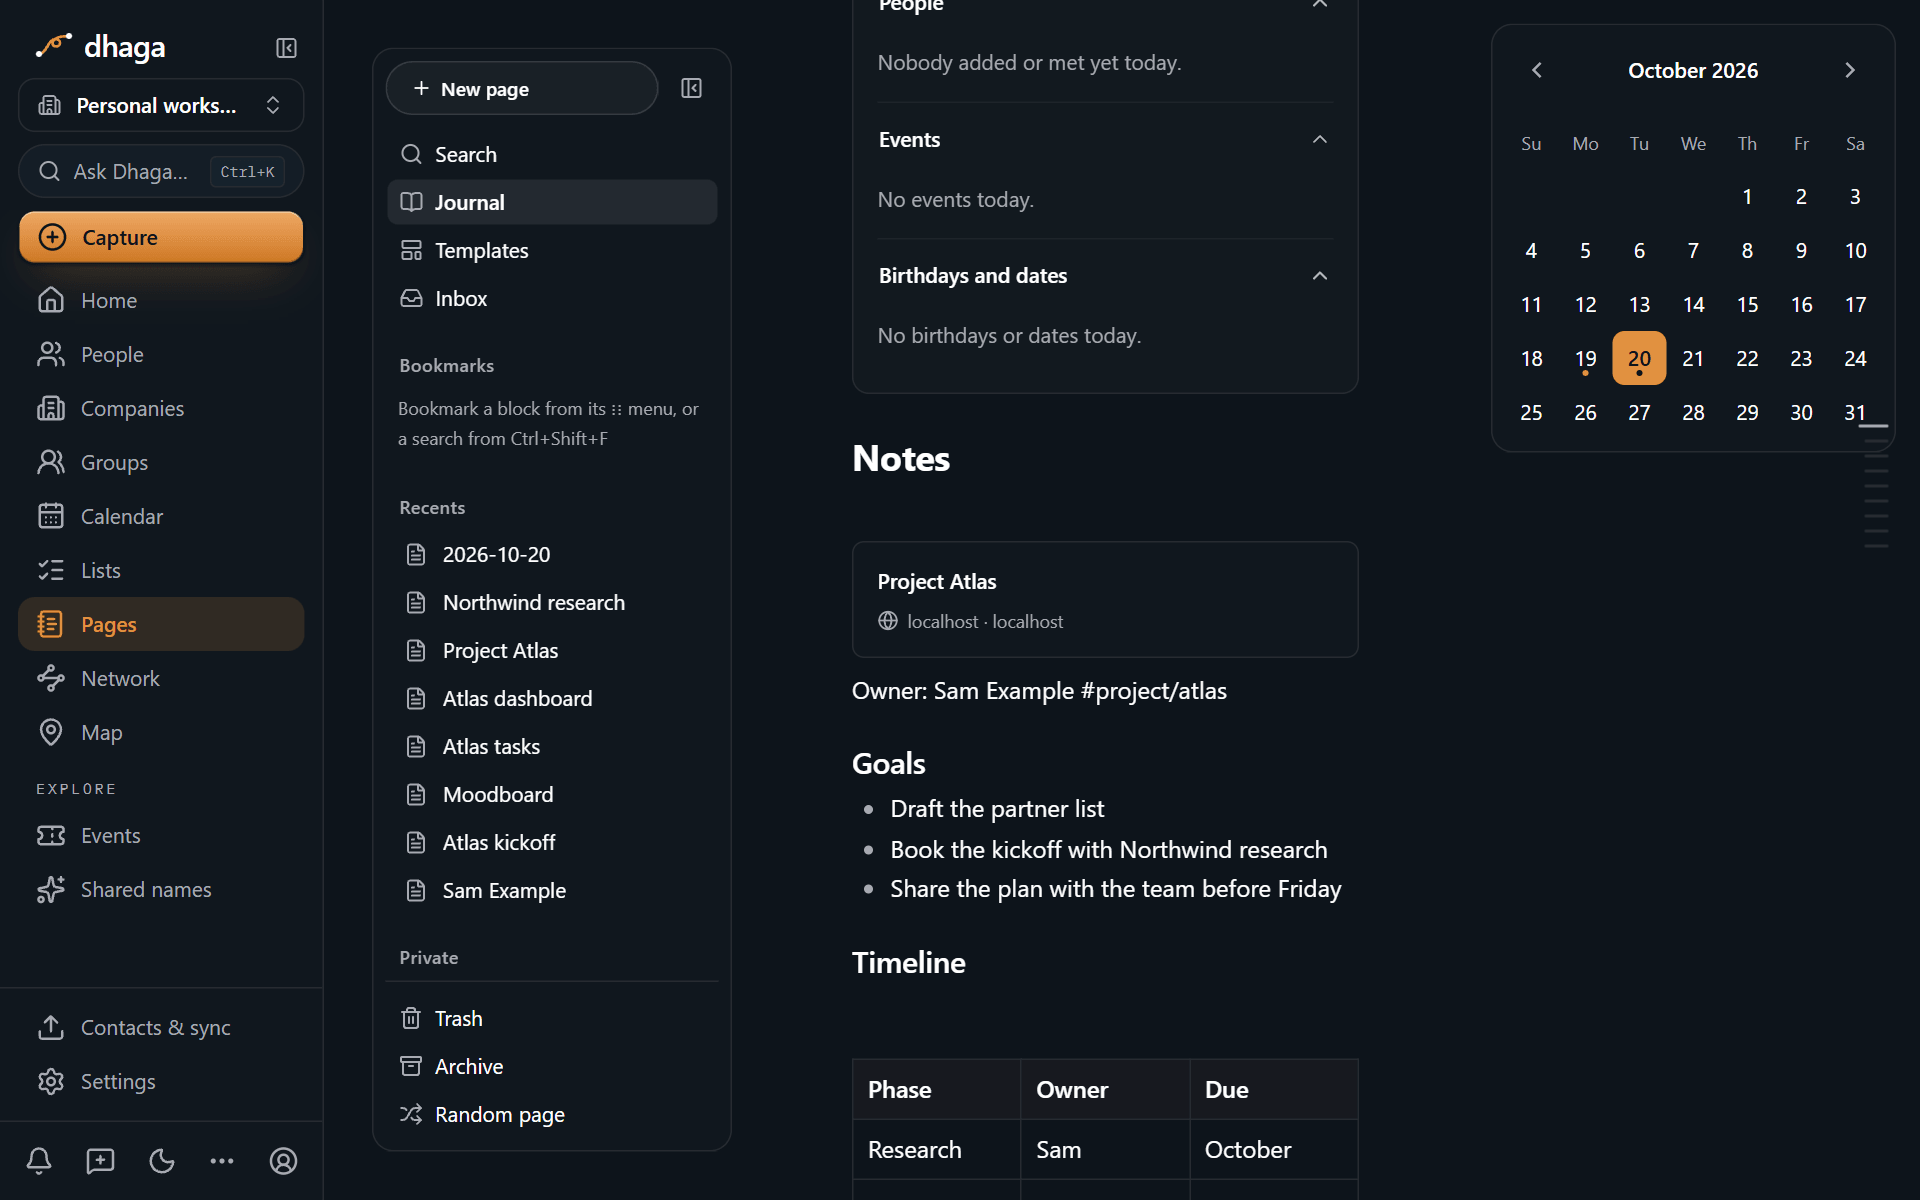This screenshot has width=1920, height=1200.
Task: Collapse the pages panel icon
Action: click(x=691, y=88)
